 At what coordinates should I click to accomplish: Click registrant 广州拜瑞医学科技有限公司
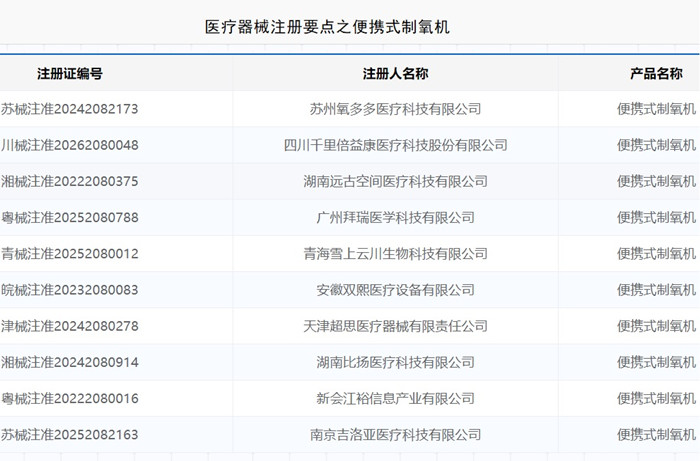click(x=395, y=217)
